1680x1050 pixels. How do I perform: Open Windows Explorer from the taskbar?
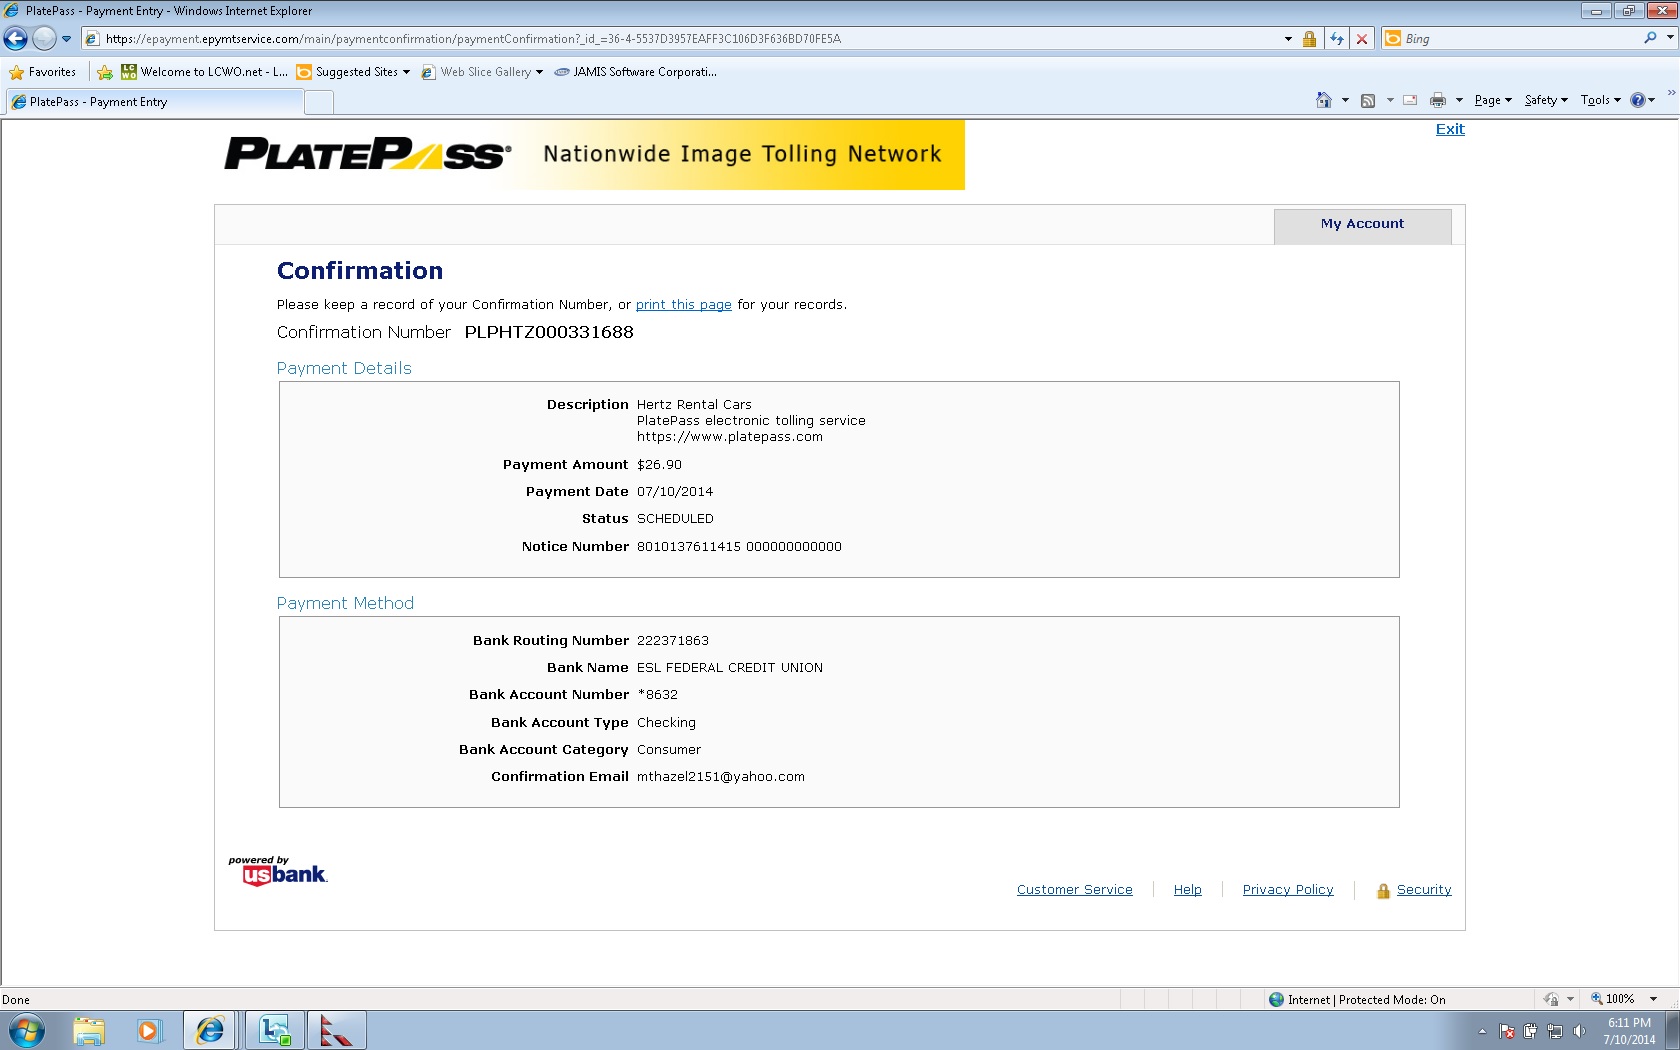tap(88, 1030)
